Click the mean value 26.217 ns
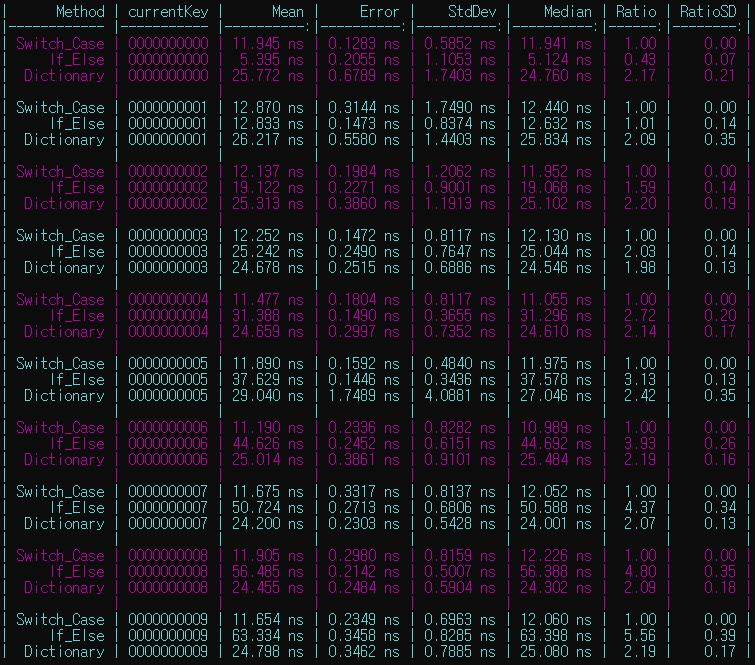The height and width of the screenshot is (665, 755). (268, 140)
